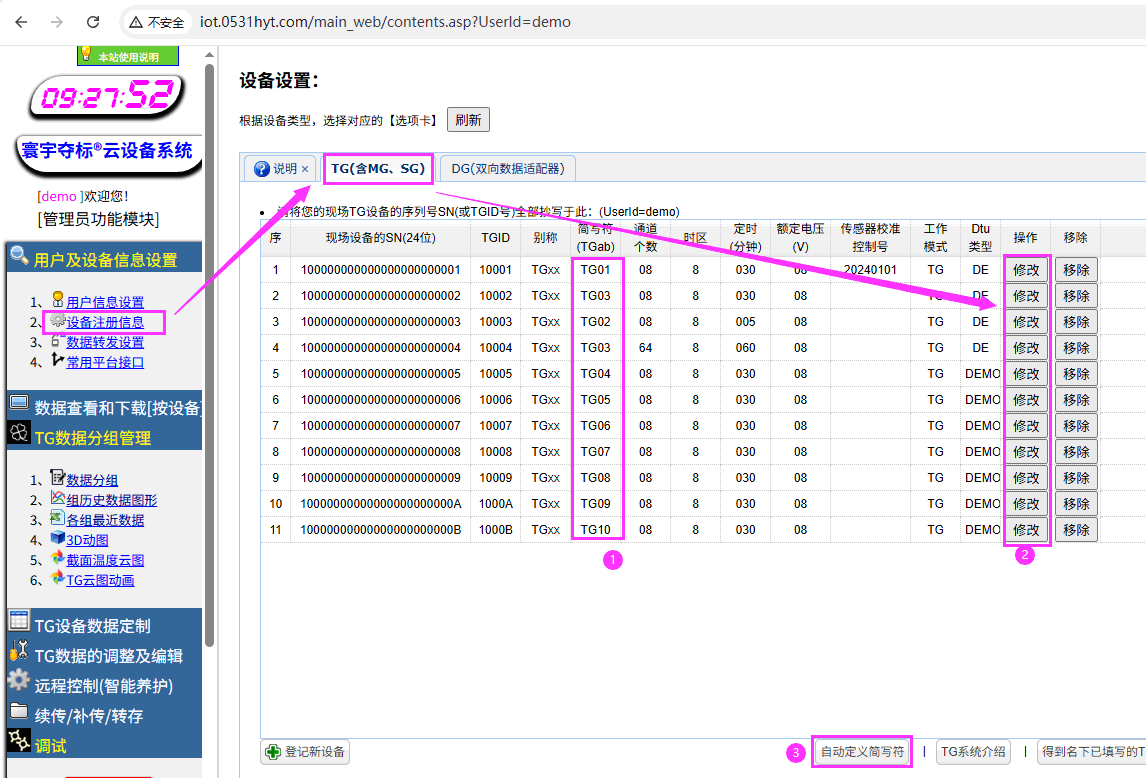Expand the TG数据的调整及编辑 section

click(108, 656)
